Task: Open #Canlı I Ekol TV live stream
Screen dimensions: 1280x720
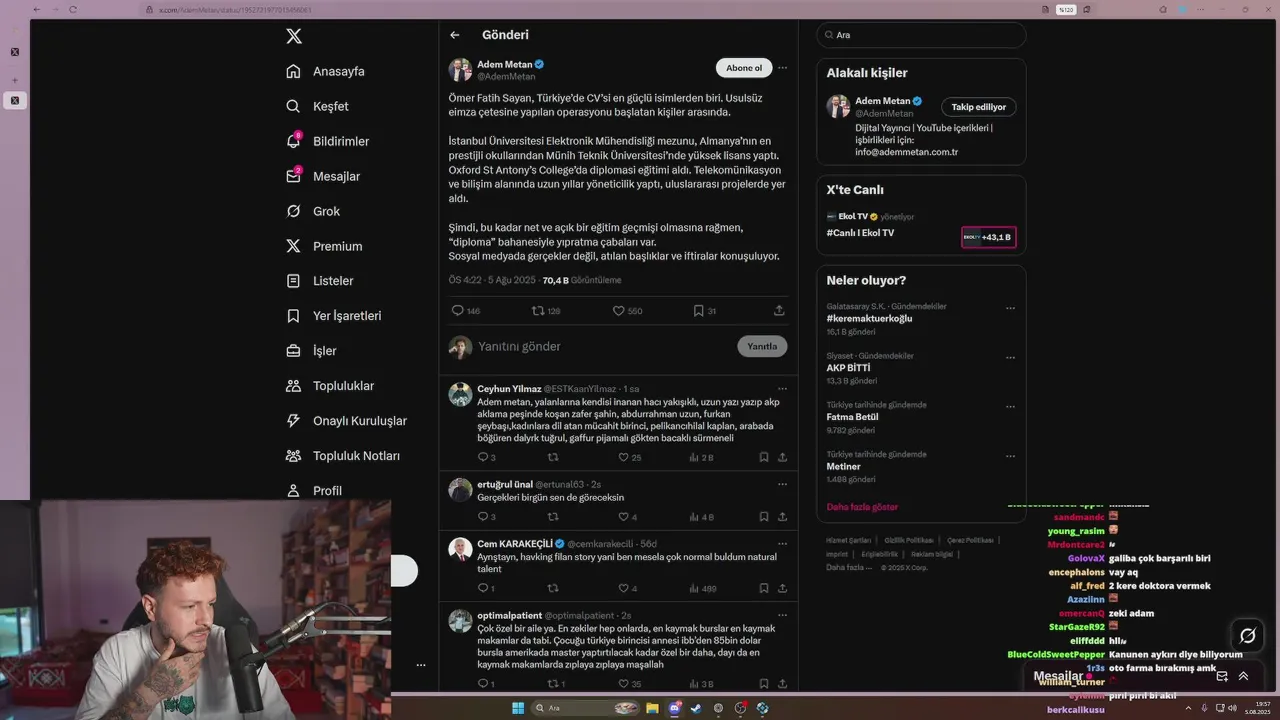Action: pyautogui.click(x=860, y=233)
